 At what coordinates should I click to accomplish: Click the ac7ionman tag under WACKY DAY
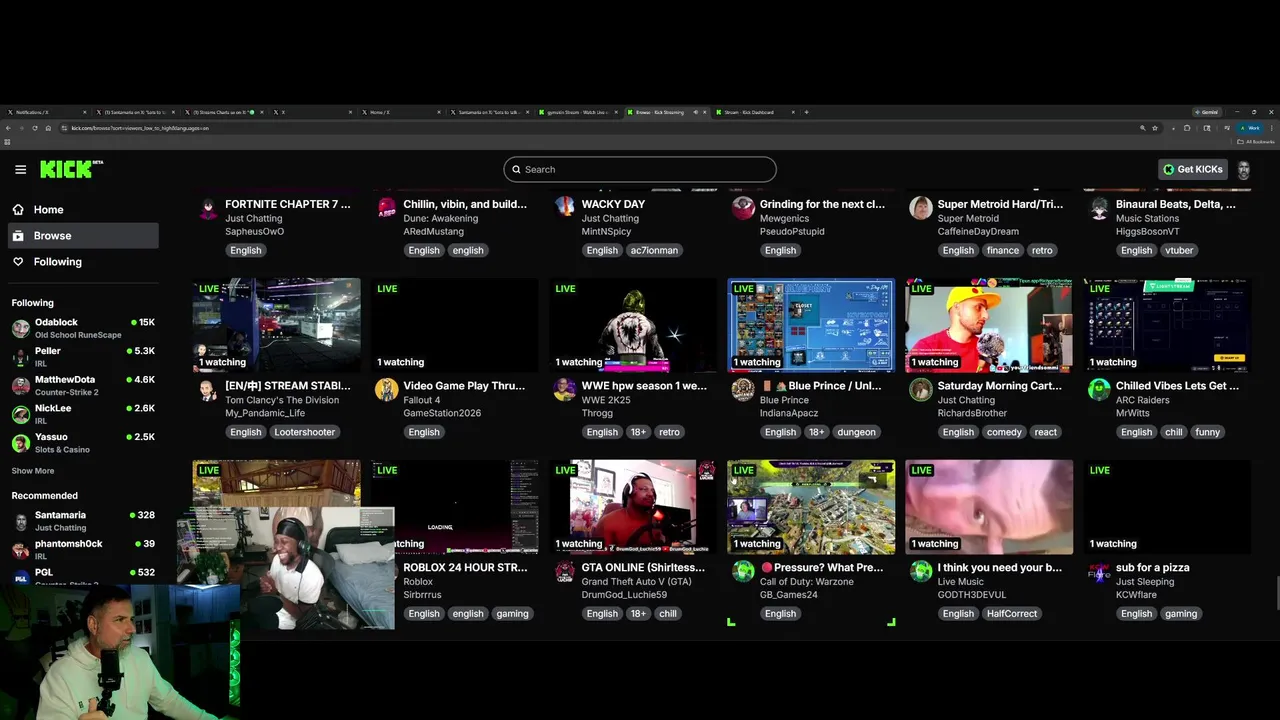click(x=654, y=250)
